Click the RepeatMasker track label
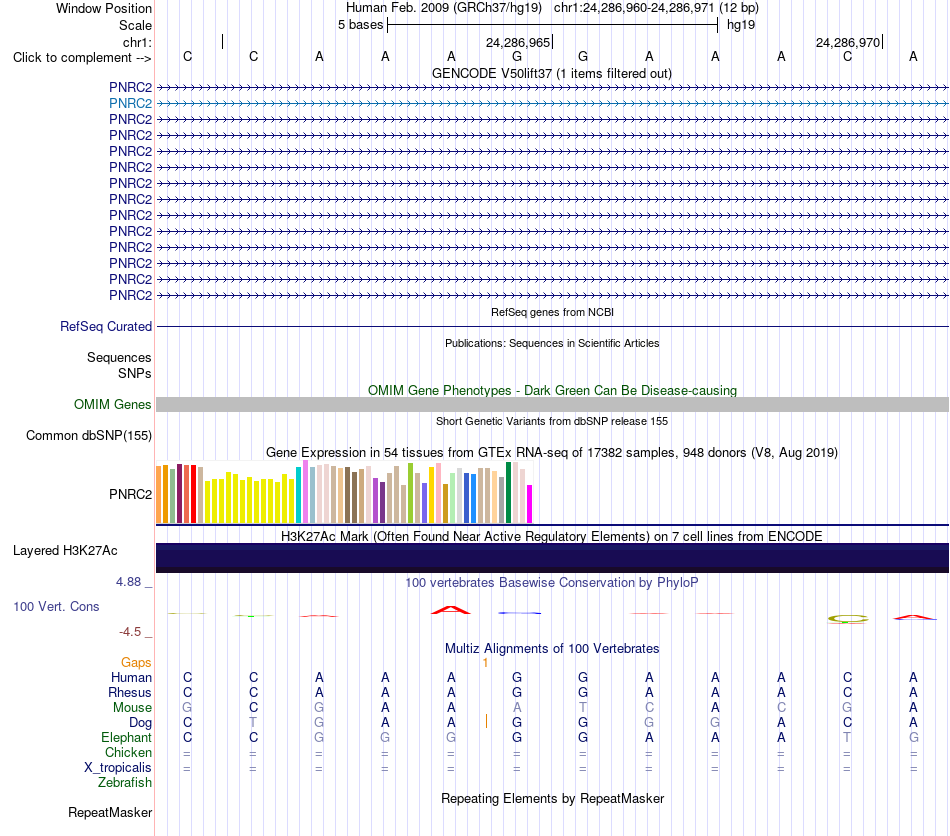The width and height of the screenshot is (950, 836). [x=110, y=812]
